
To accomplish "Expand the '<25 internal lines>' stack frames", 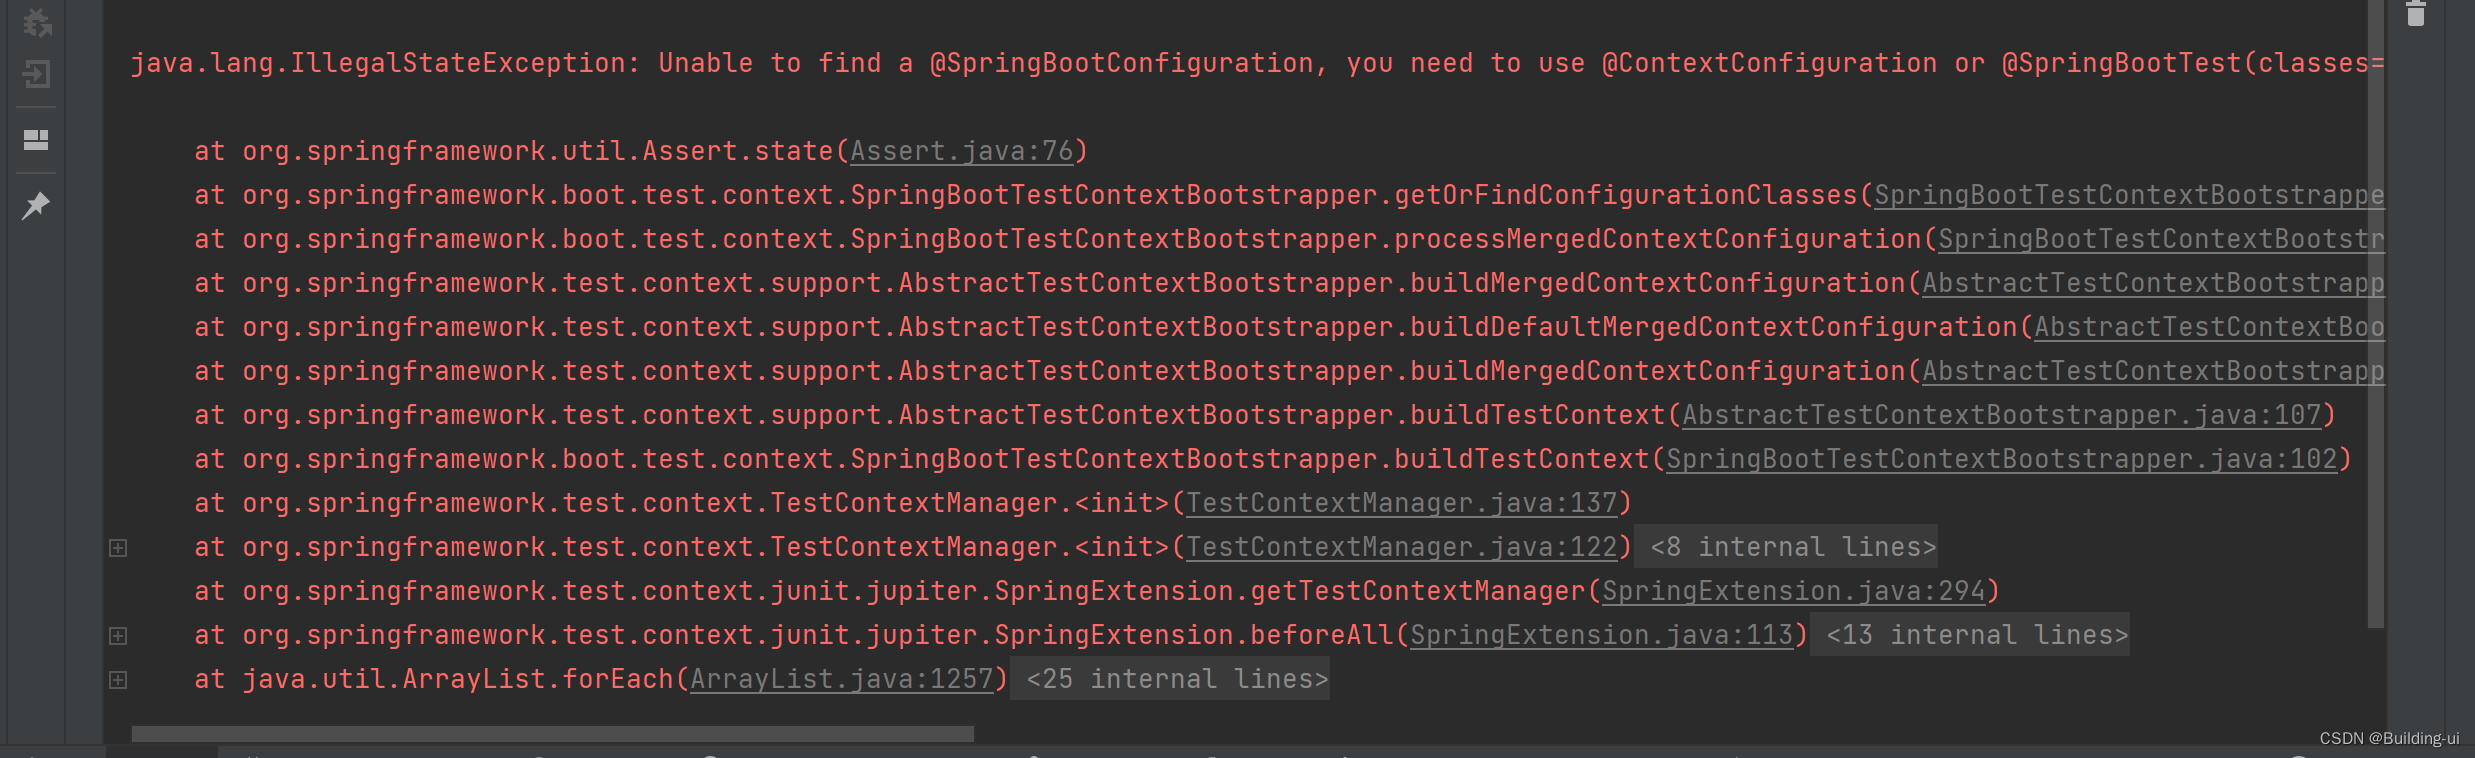I will point(119,679).
